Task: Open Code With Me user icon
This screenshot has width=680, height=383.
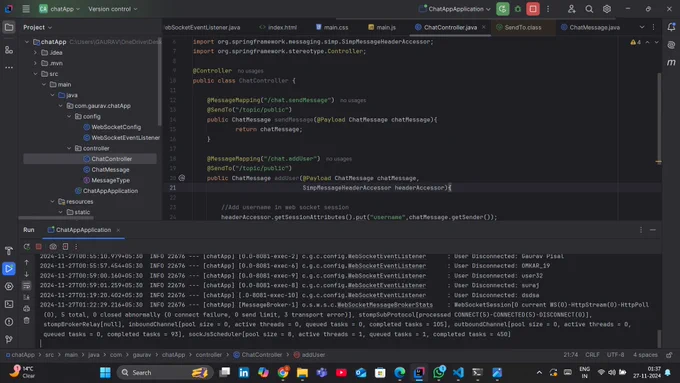Action: [x=572, y=9]
